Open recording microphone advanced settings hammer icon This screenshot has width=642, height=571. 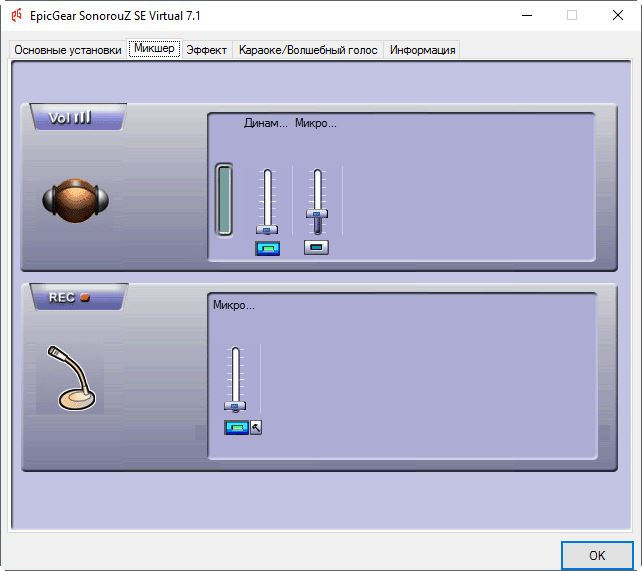(x=256, y=428)
